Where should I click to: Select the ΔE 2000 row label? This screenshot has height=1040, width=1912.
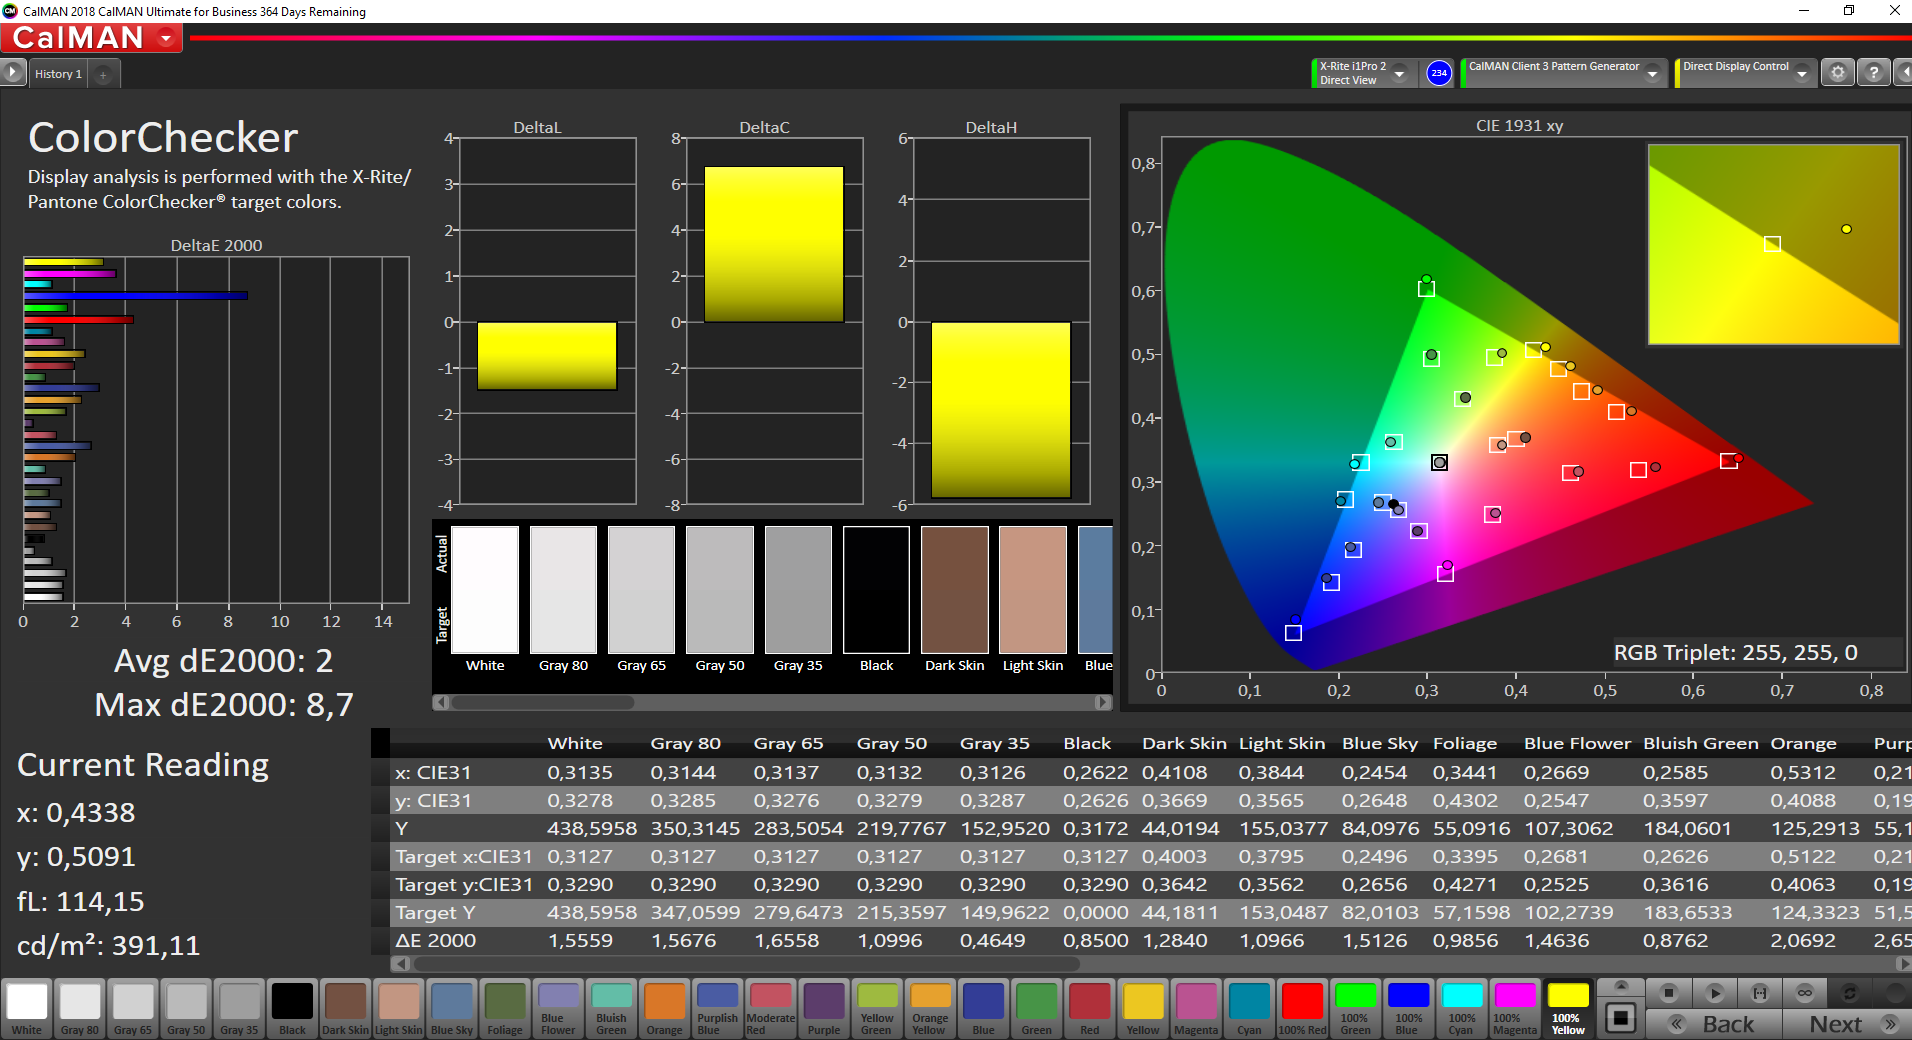(436, 941)
